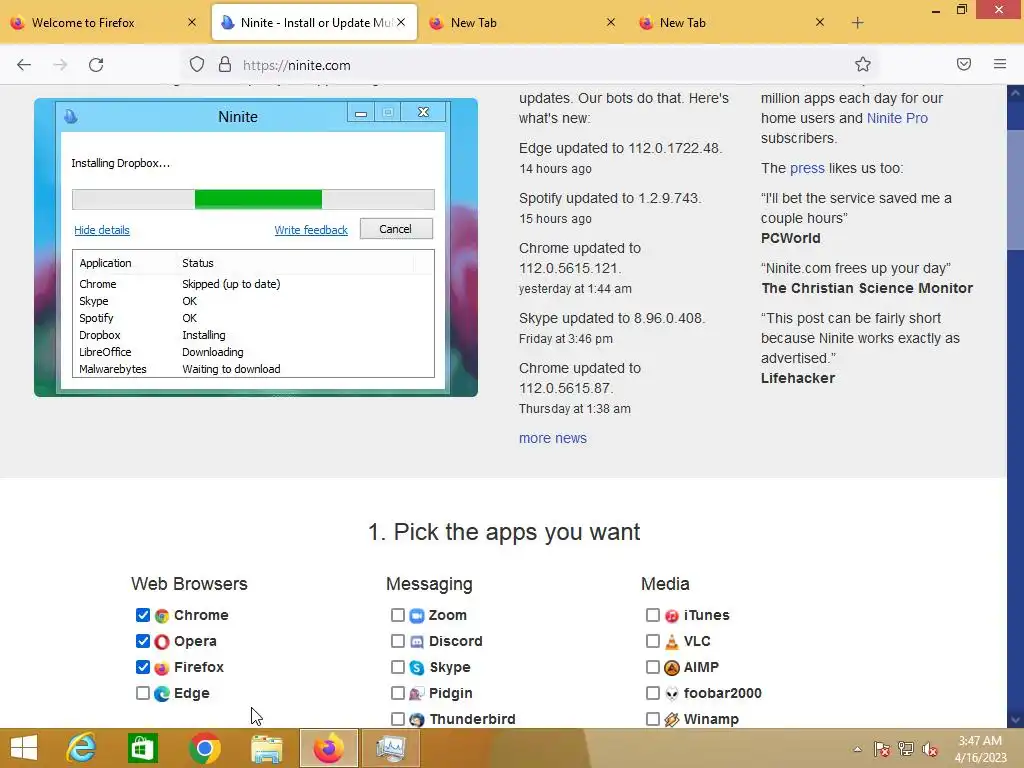Close the Welcome to Firefox tab
The height and width of the screenshot is (768, 1024).
pos(192,22)
